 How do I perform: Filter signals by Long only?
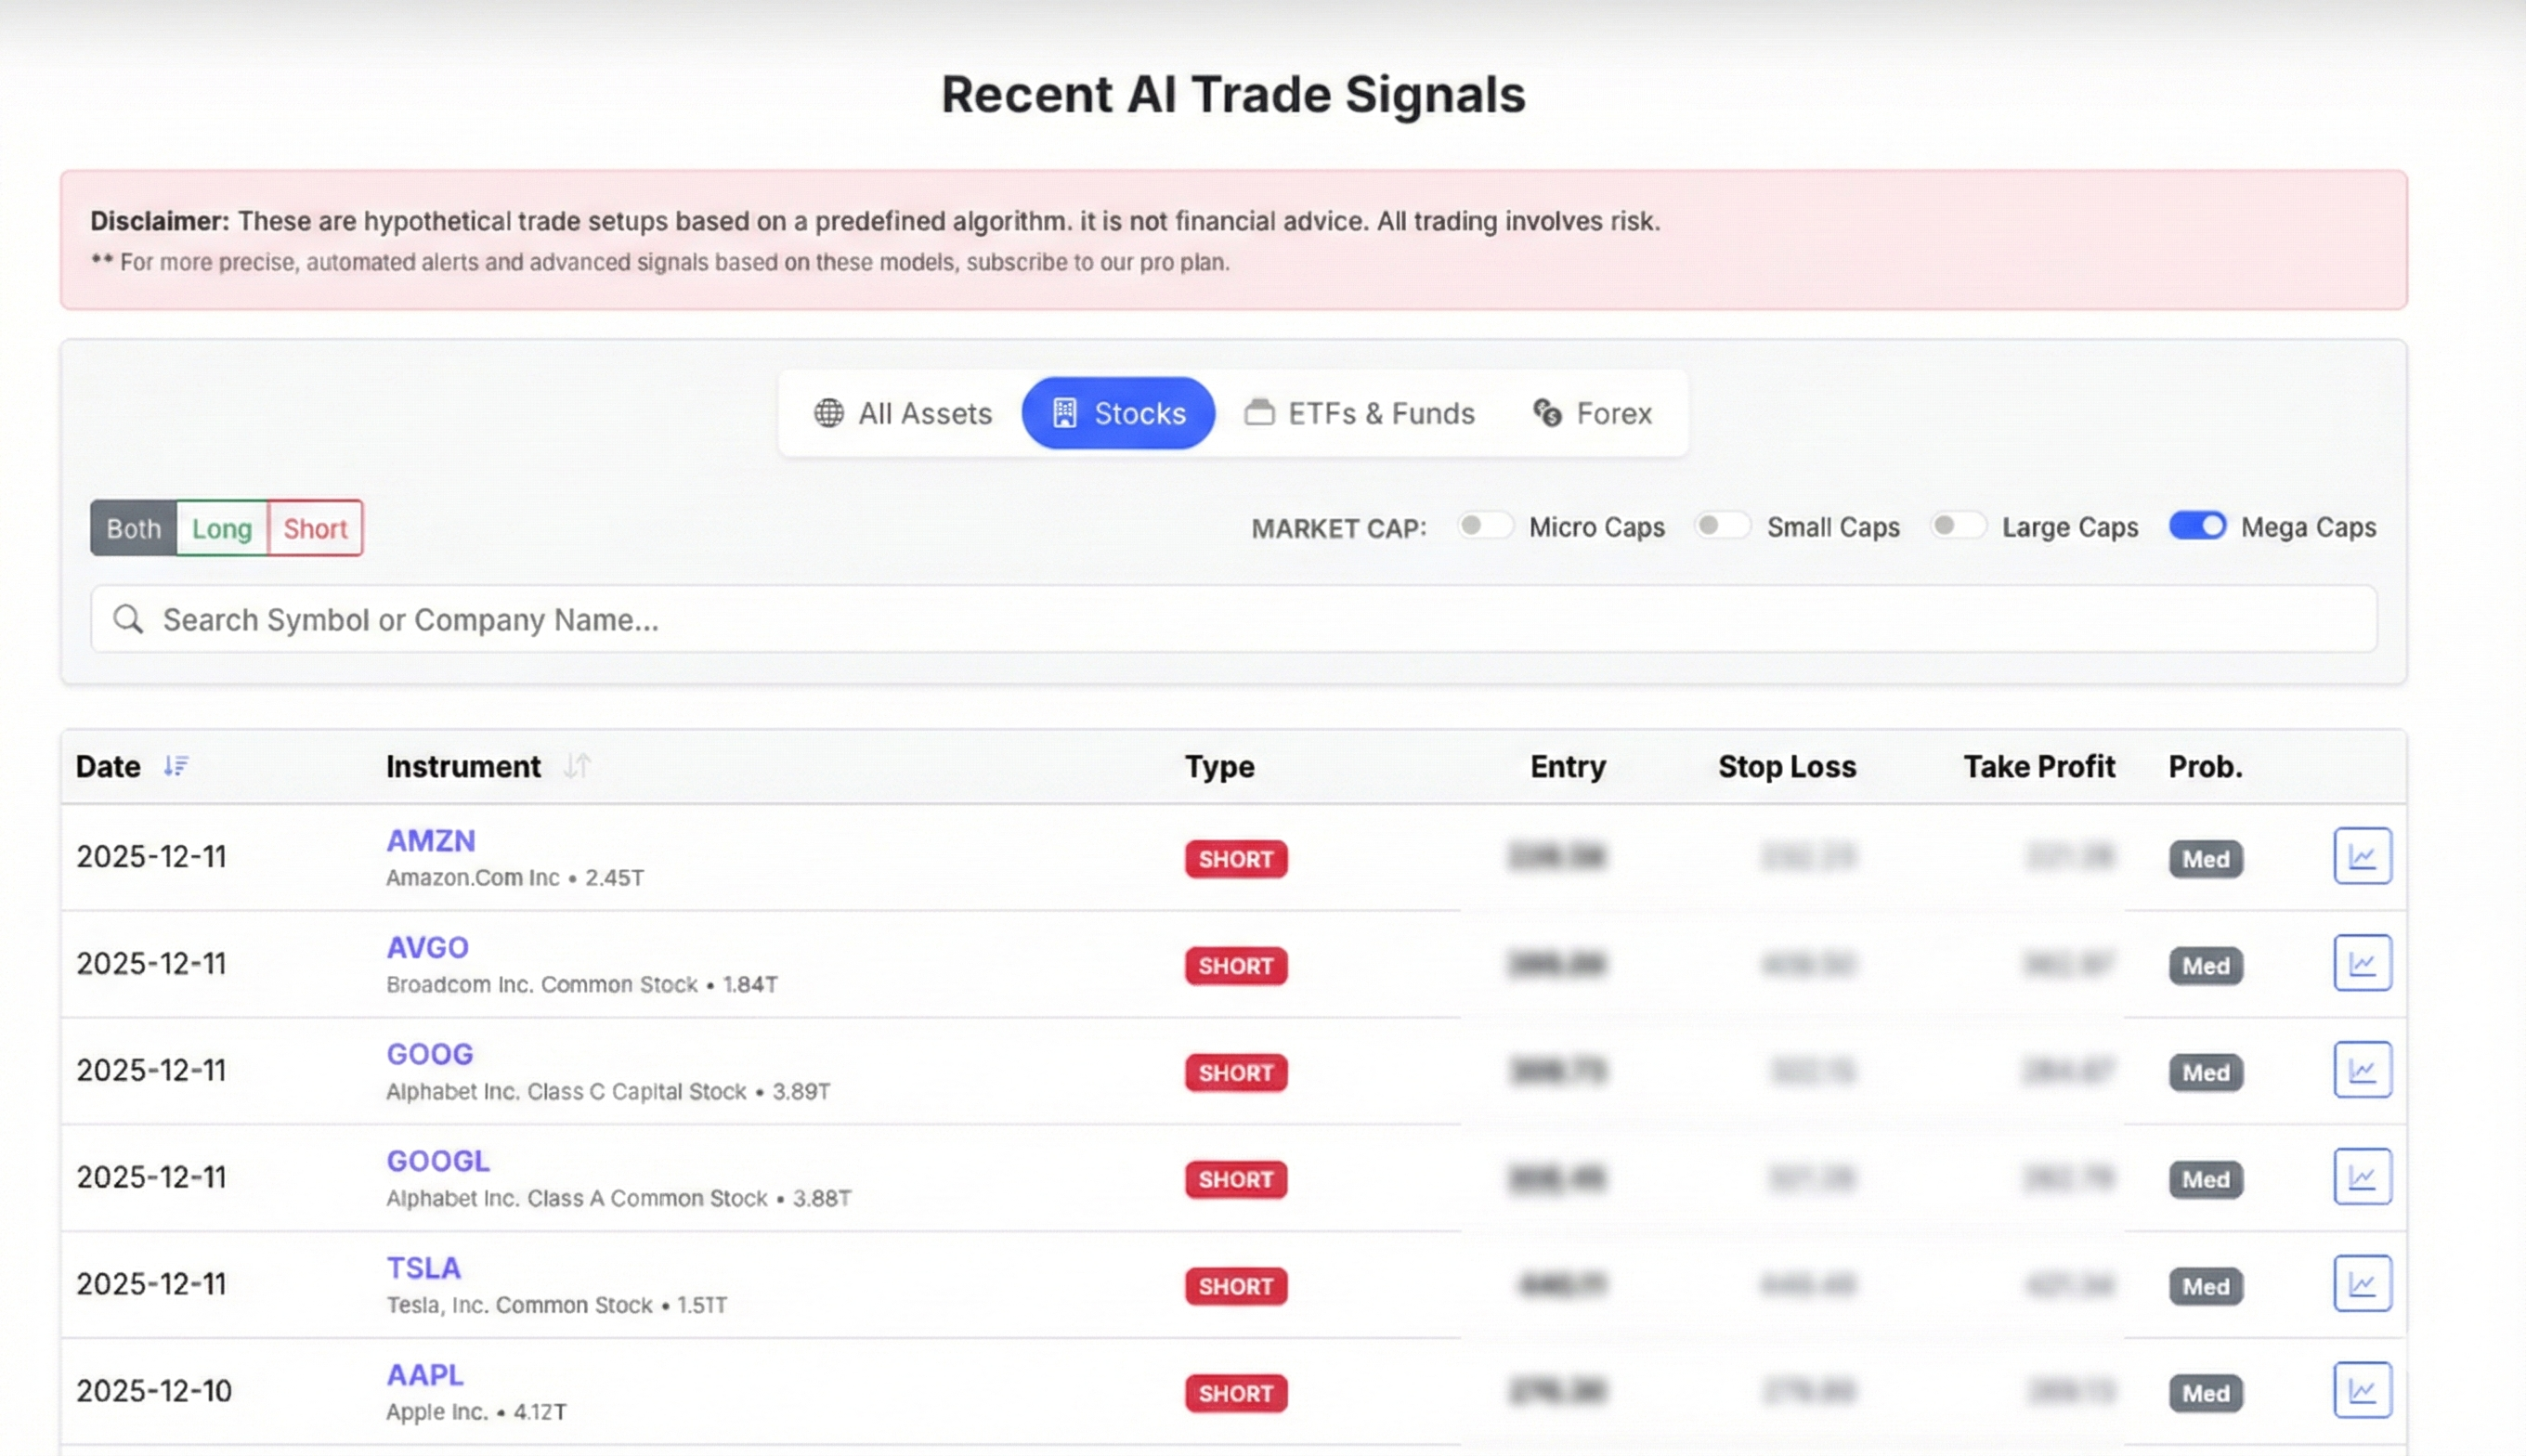pos(222,528)
